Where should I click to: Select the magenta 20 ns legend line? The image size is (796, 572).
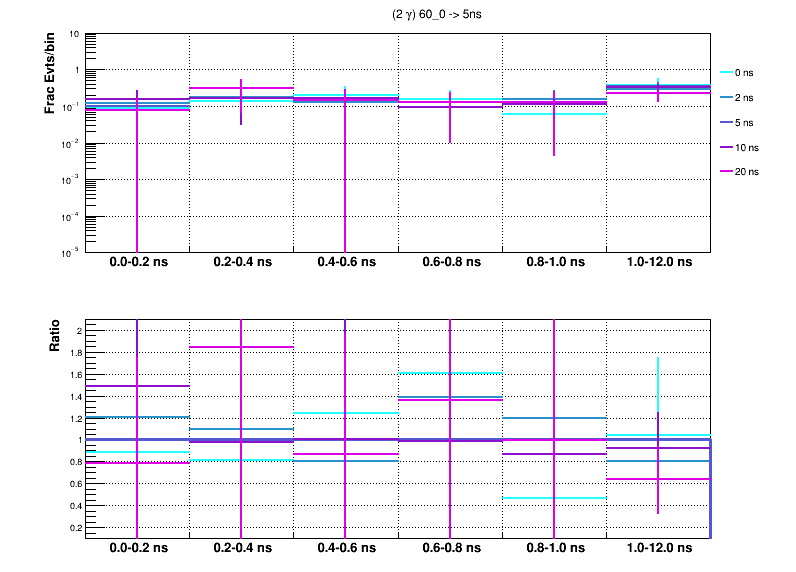pyautogui.click(x=726, y=172)
